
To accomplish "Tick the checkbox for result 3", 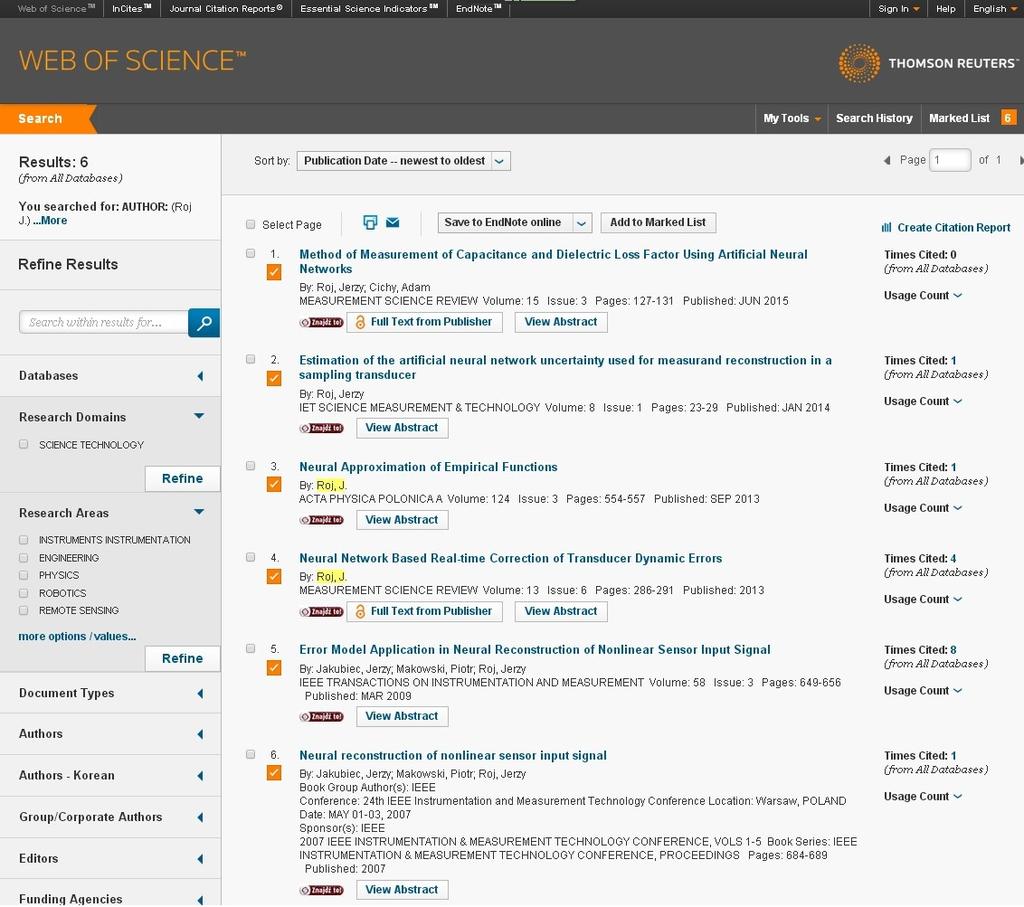I will point(251,466).
